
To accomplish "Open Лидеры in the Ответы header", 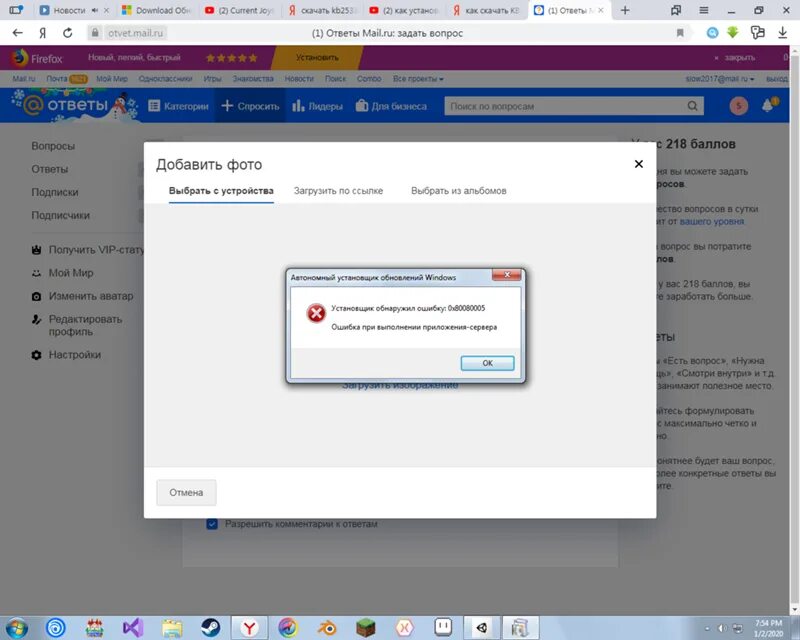I will pos(317,106).
